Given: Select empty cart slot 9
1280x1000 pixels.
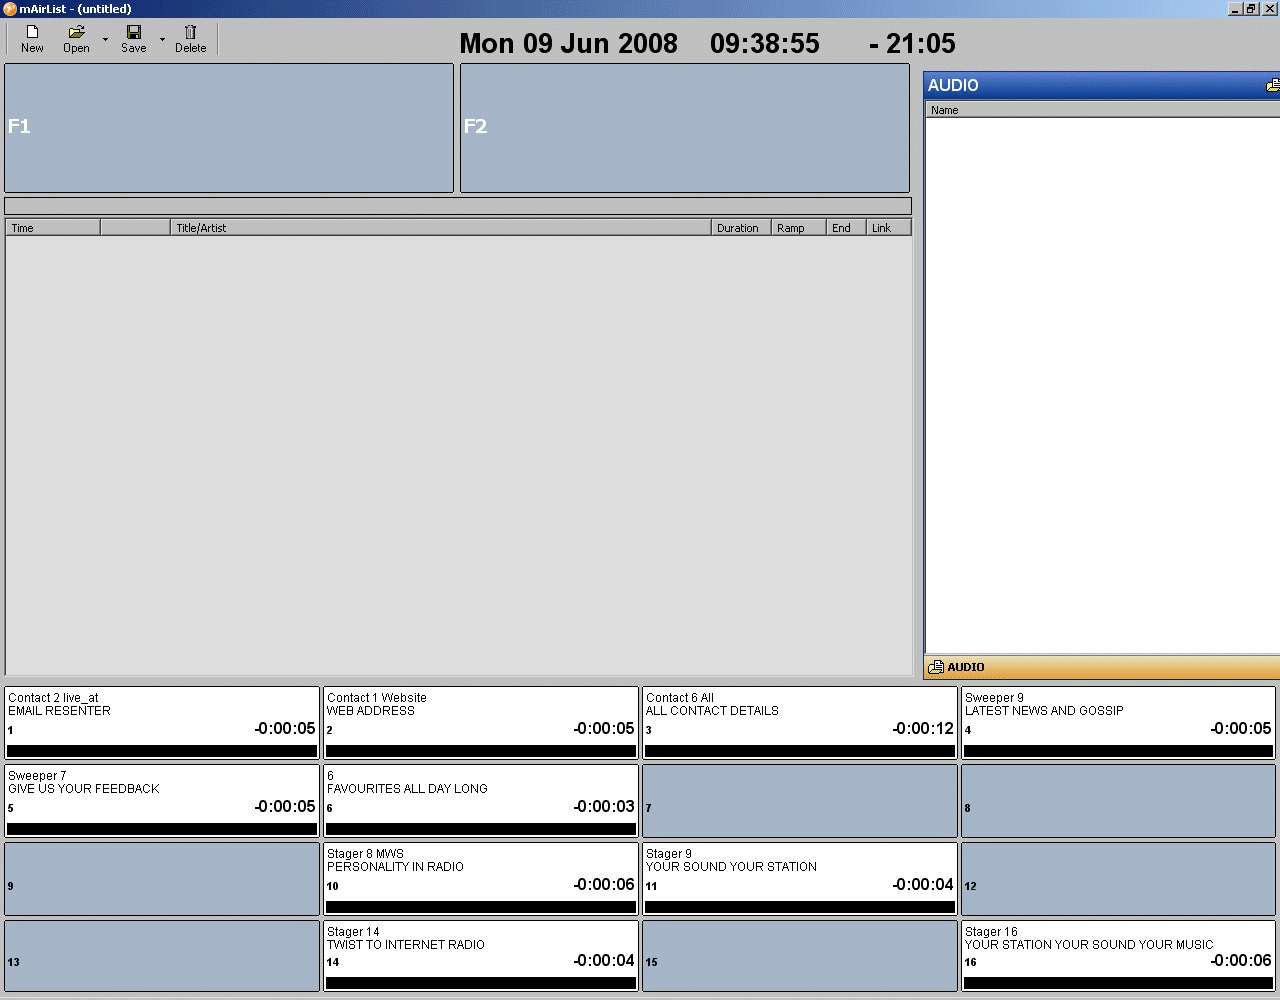Looking at the screenshot, I should (162, 878).
